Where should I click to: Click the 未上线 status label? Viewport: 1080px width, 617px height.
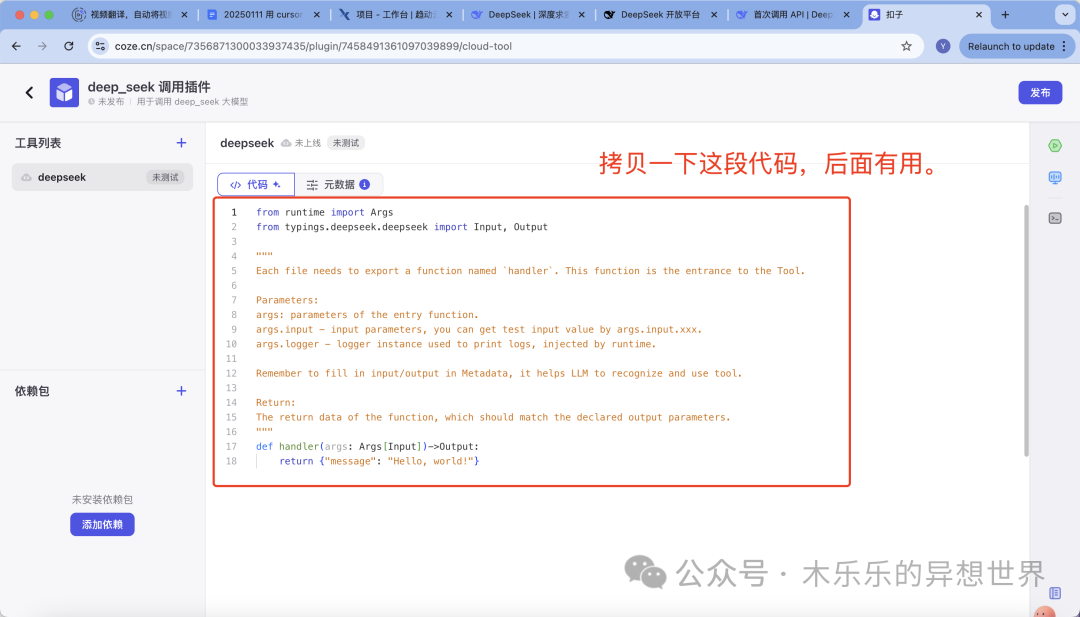click(x=308, y=143)
